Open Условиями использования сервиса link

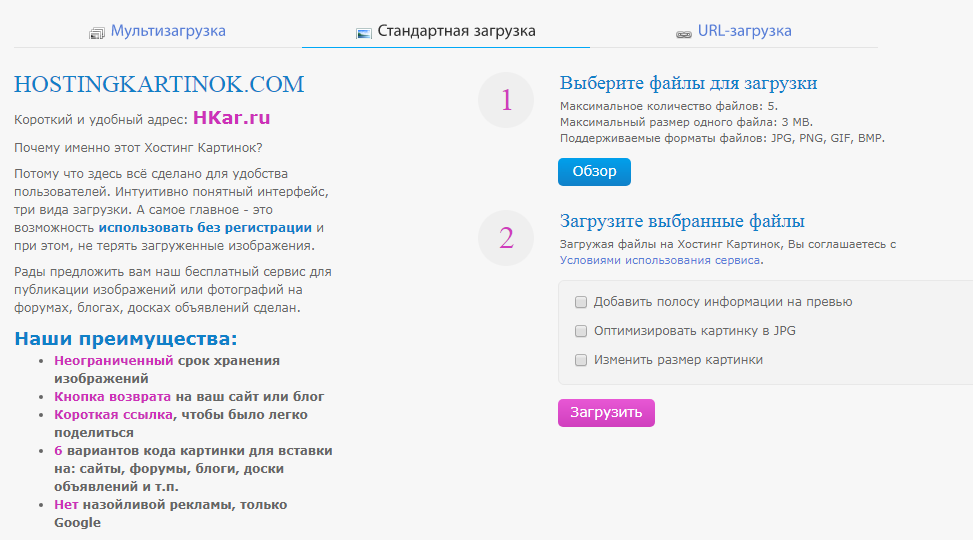coord(660,261)
